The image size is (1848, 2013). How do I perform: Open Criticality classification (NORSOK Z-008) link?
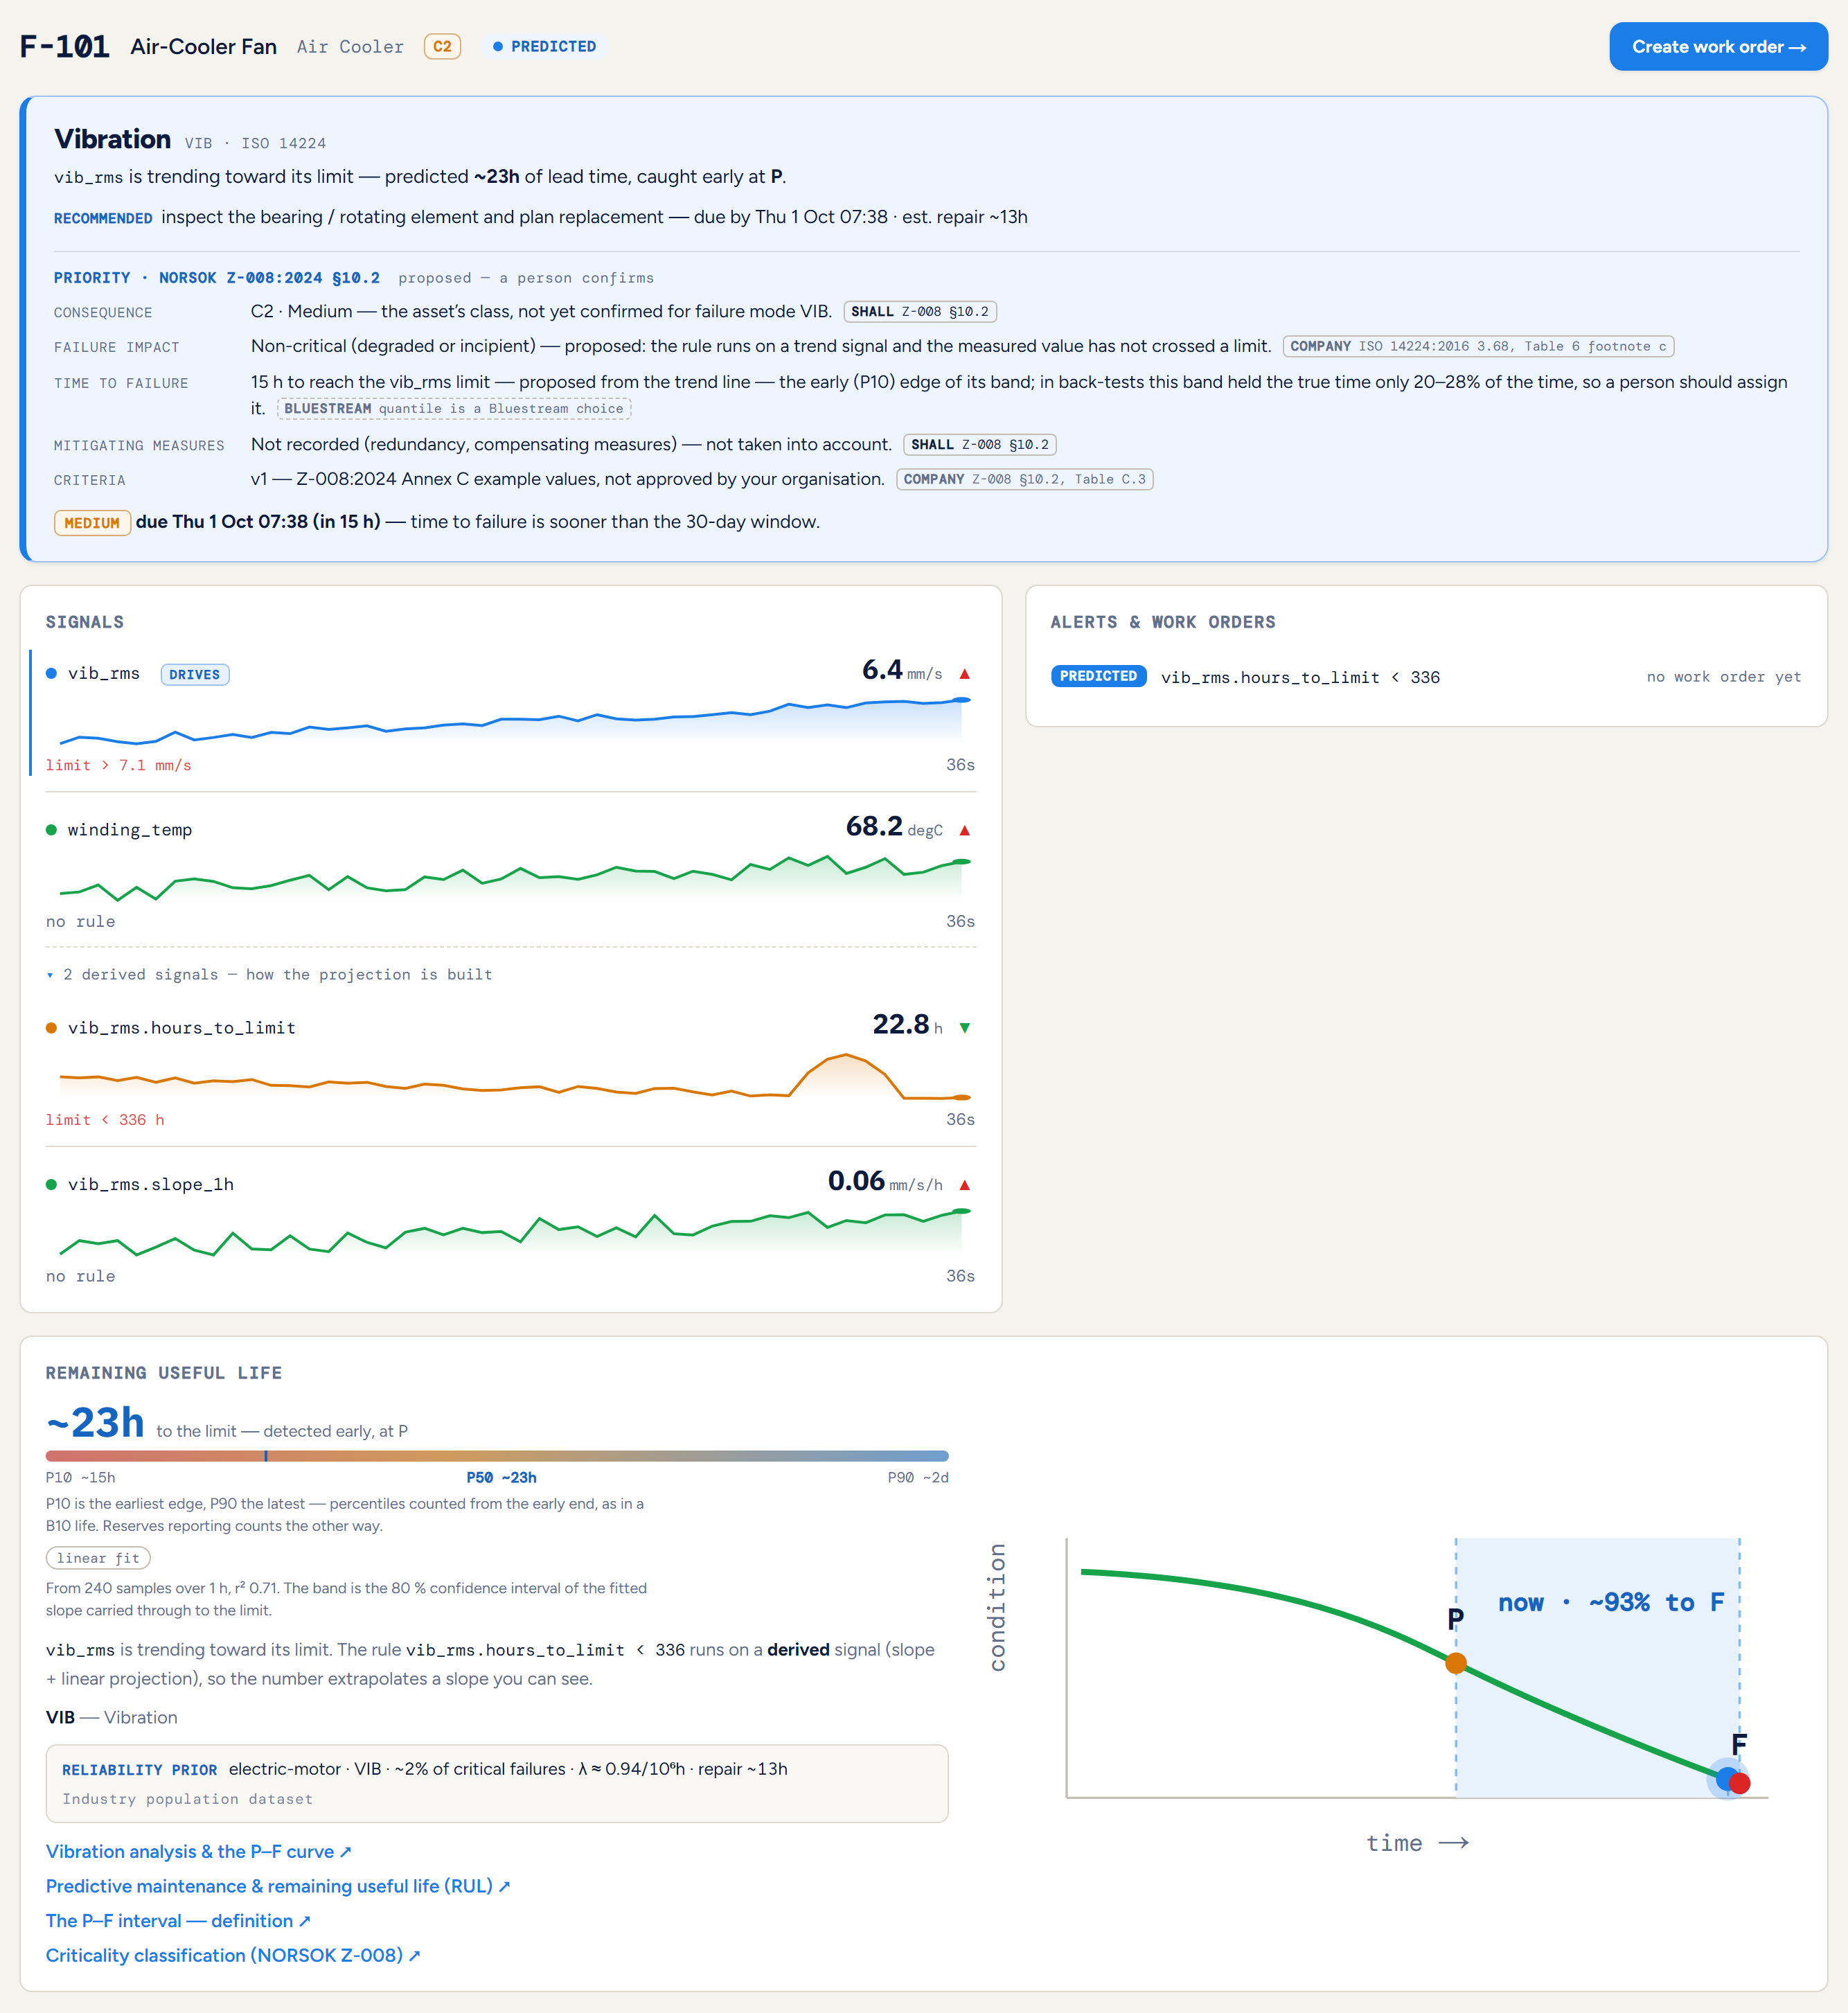(233, 1956)
